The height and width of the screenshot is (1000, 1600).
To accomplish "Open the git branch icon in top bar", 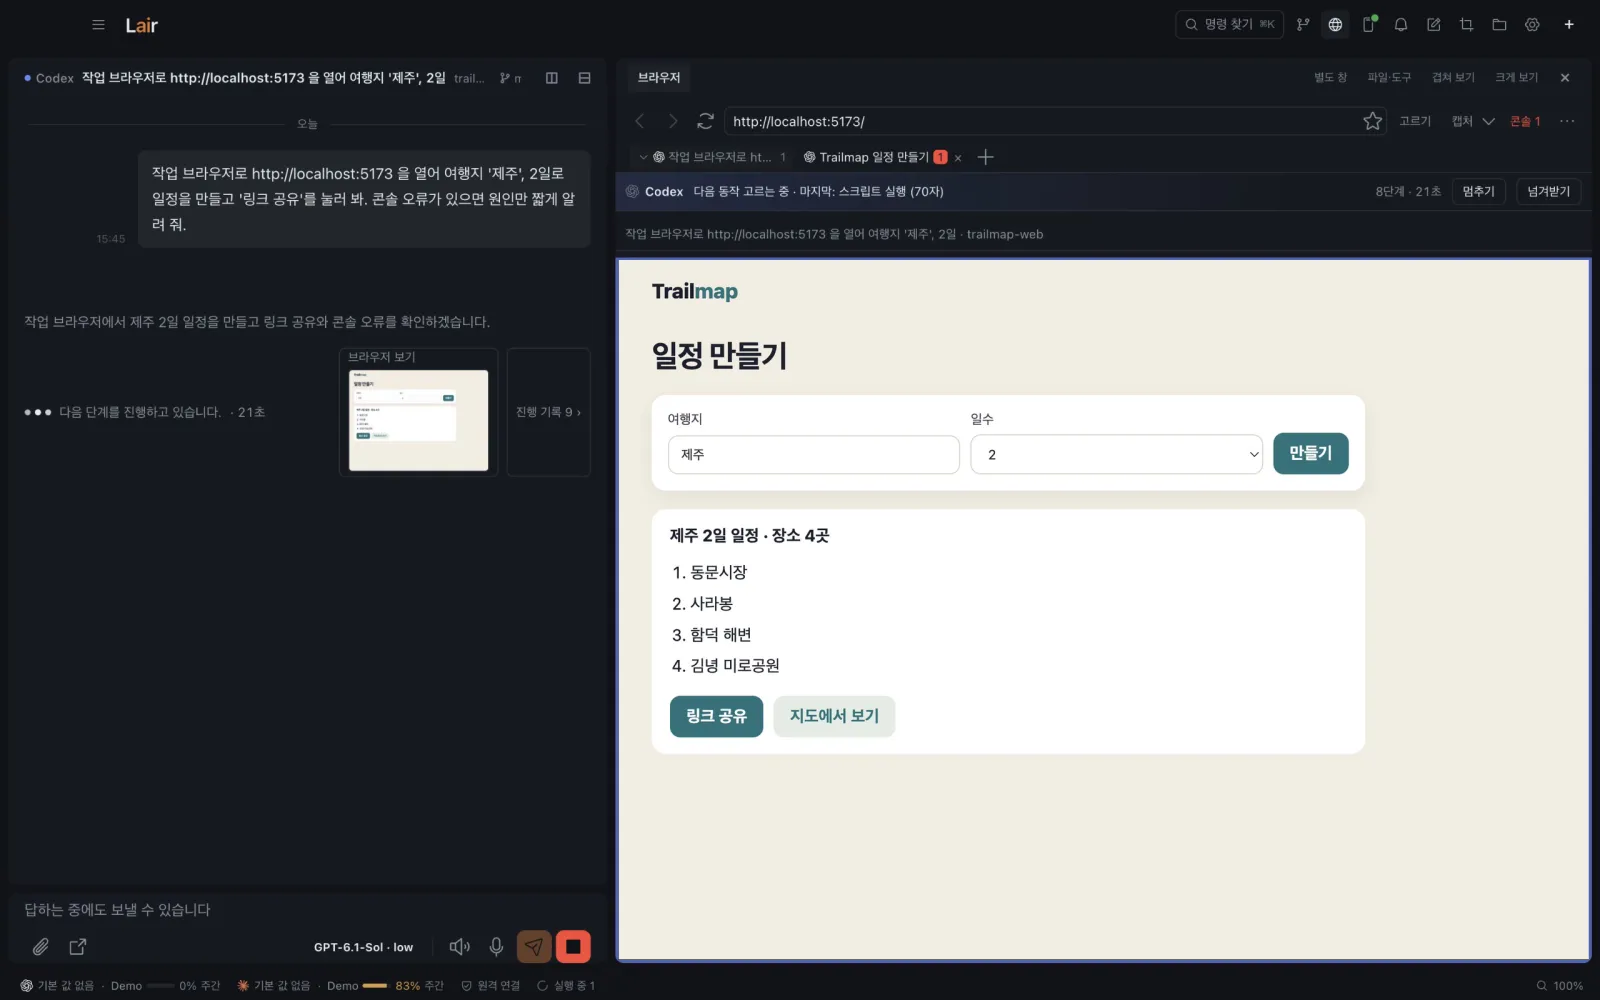I will 1303,25.
